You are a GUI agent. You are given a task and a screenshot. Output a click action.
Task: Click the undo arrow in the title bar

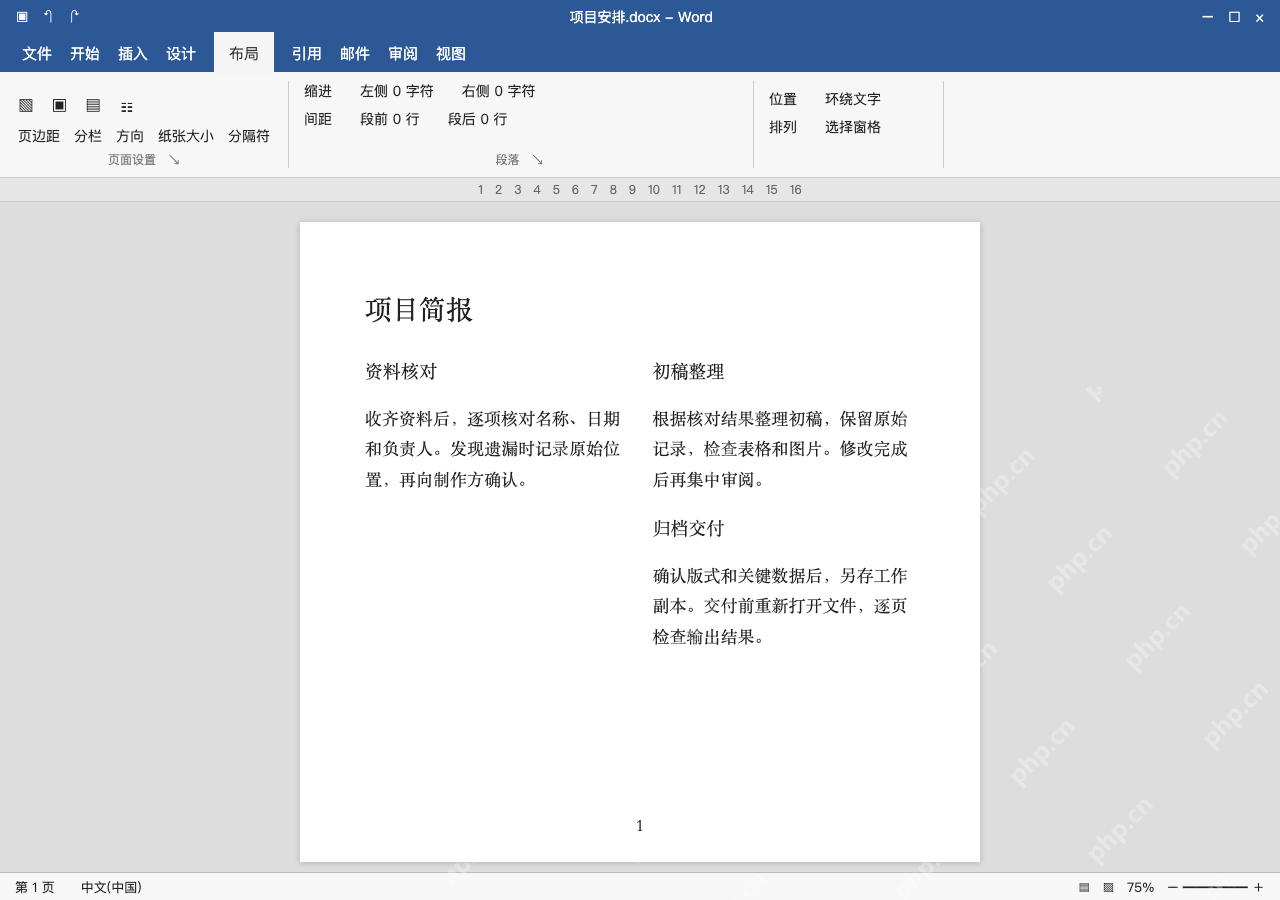click(48, 16)
